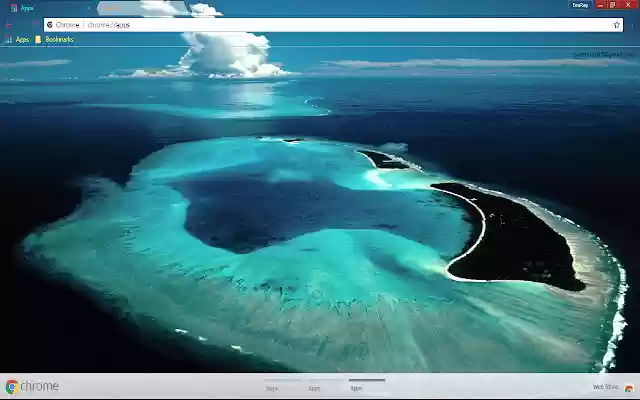This screenshot has width=640, height=400.
Task: Open the profile name button in title bar
Action: [x=580, y=5]
